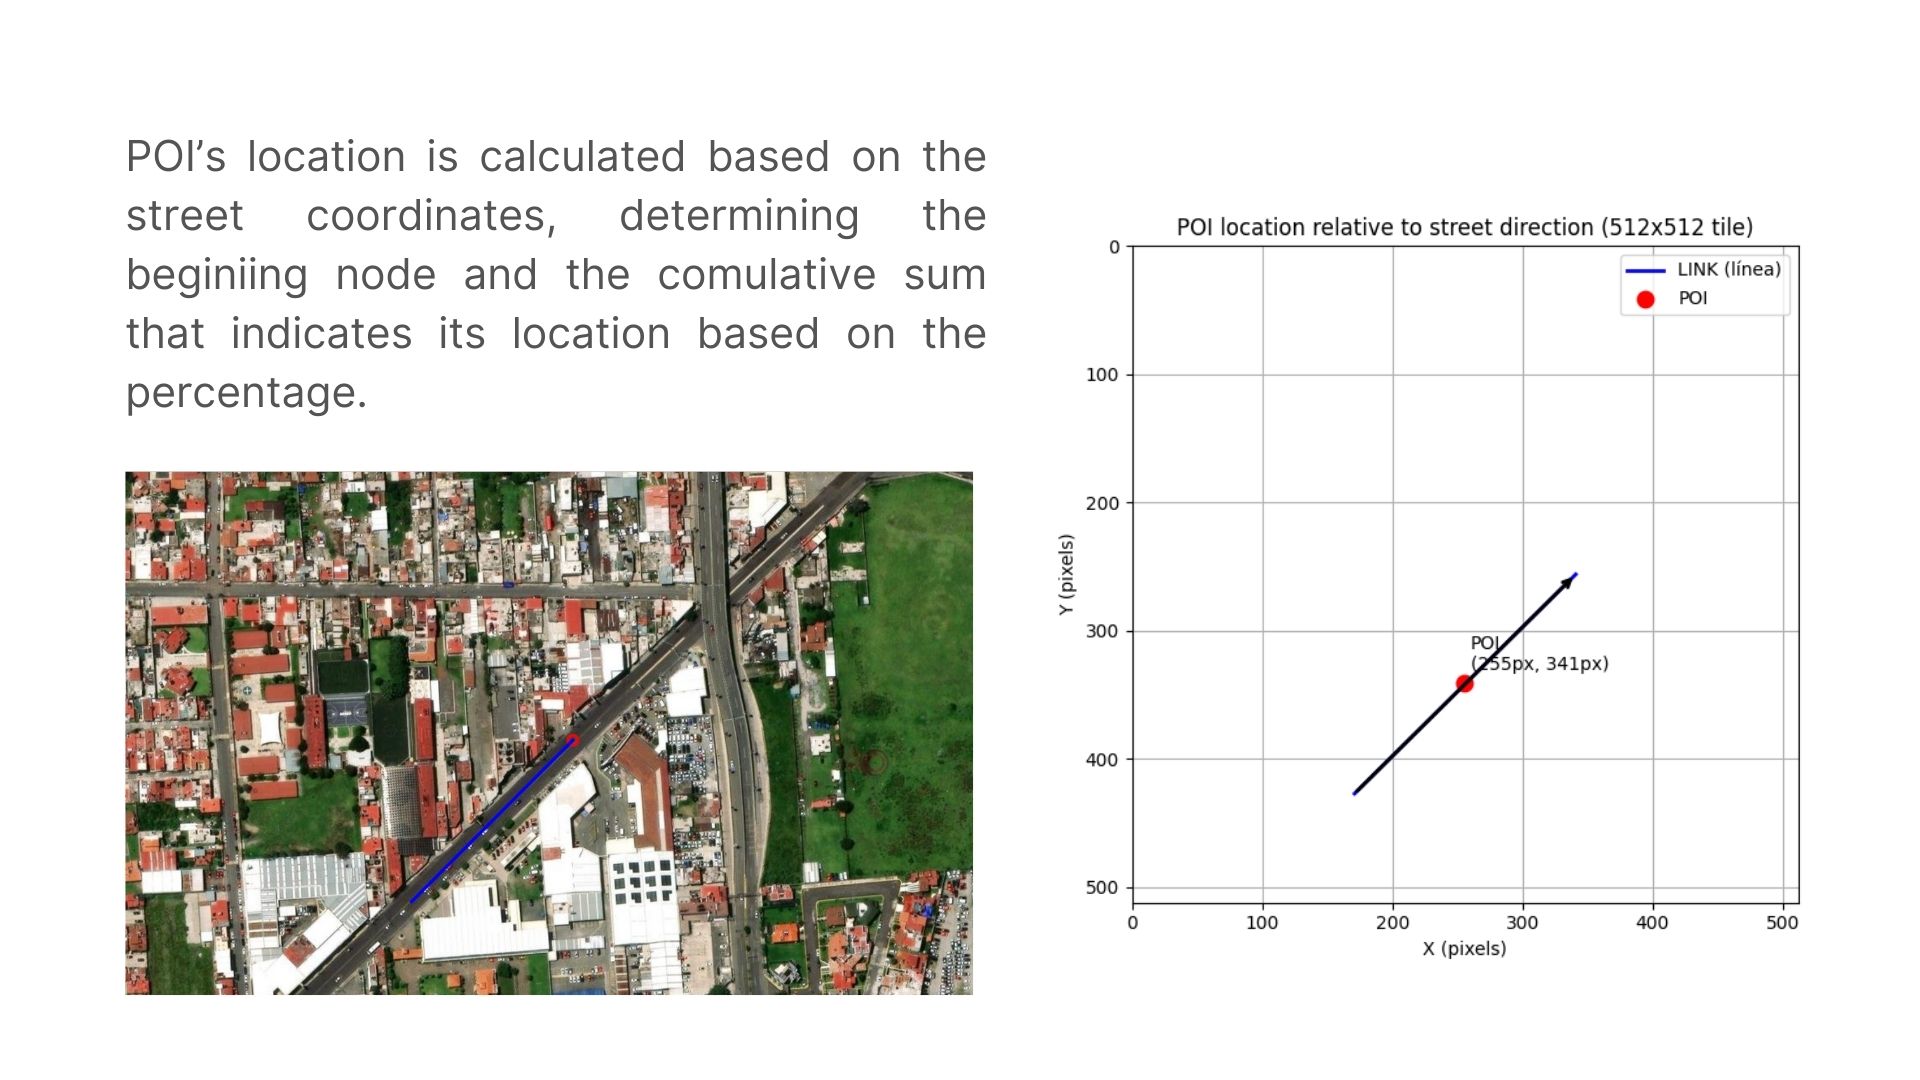1920x1080 pixels.
Task: Click the black arrowhead on the chart line
Action: [1567, 582]
